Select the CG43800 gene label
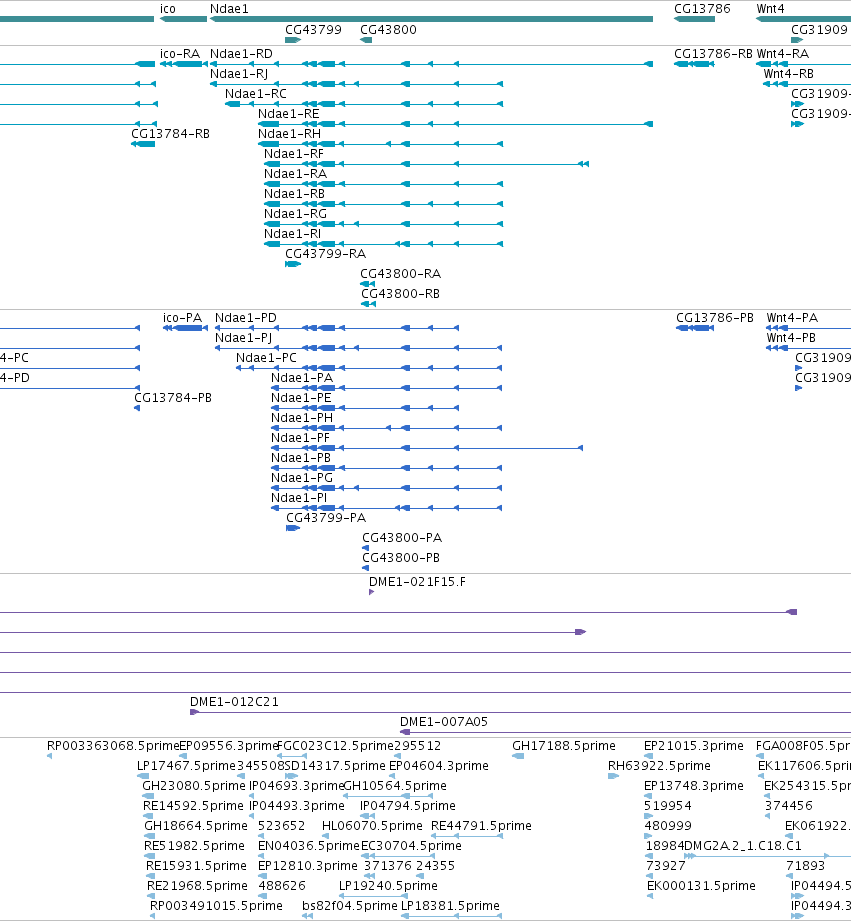Viewport: 851px width, 921px height. [x=388, y=29]
